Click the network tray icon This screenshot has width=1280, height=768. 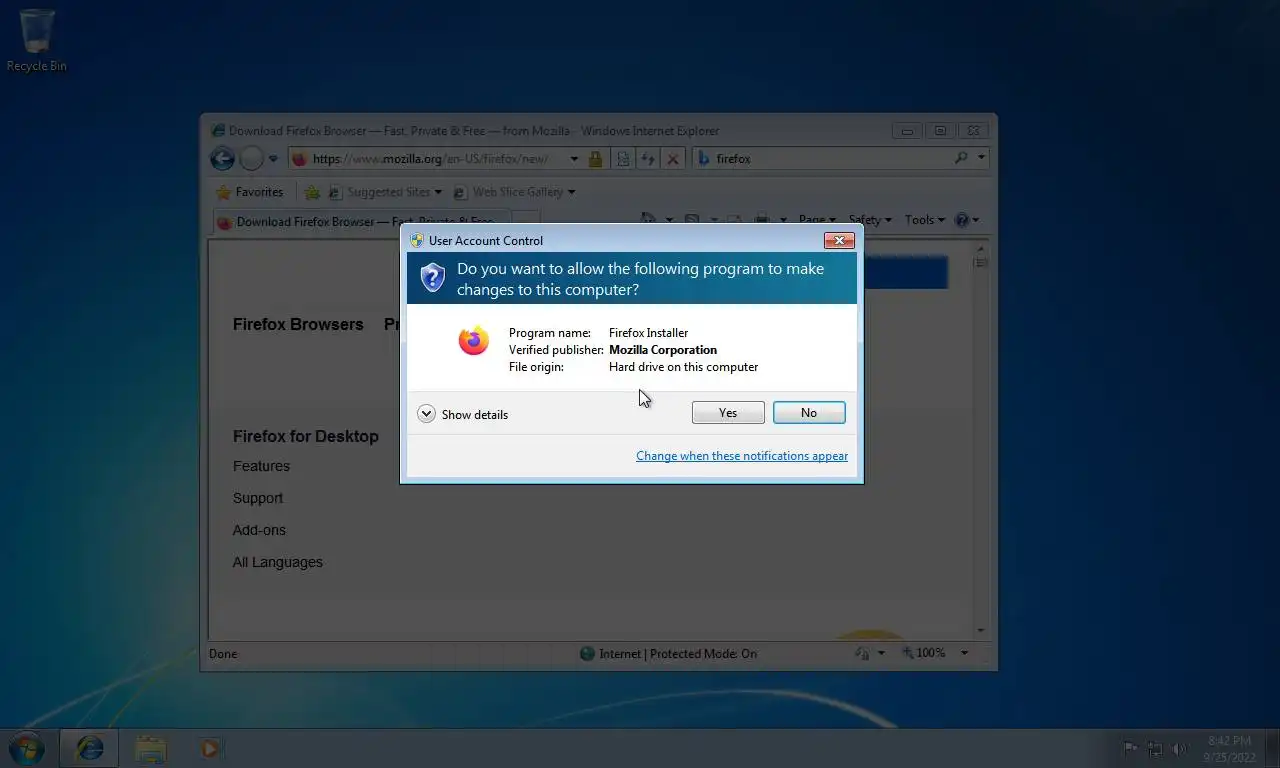[x=1155, y=748]
